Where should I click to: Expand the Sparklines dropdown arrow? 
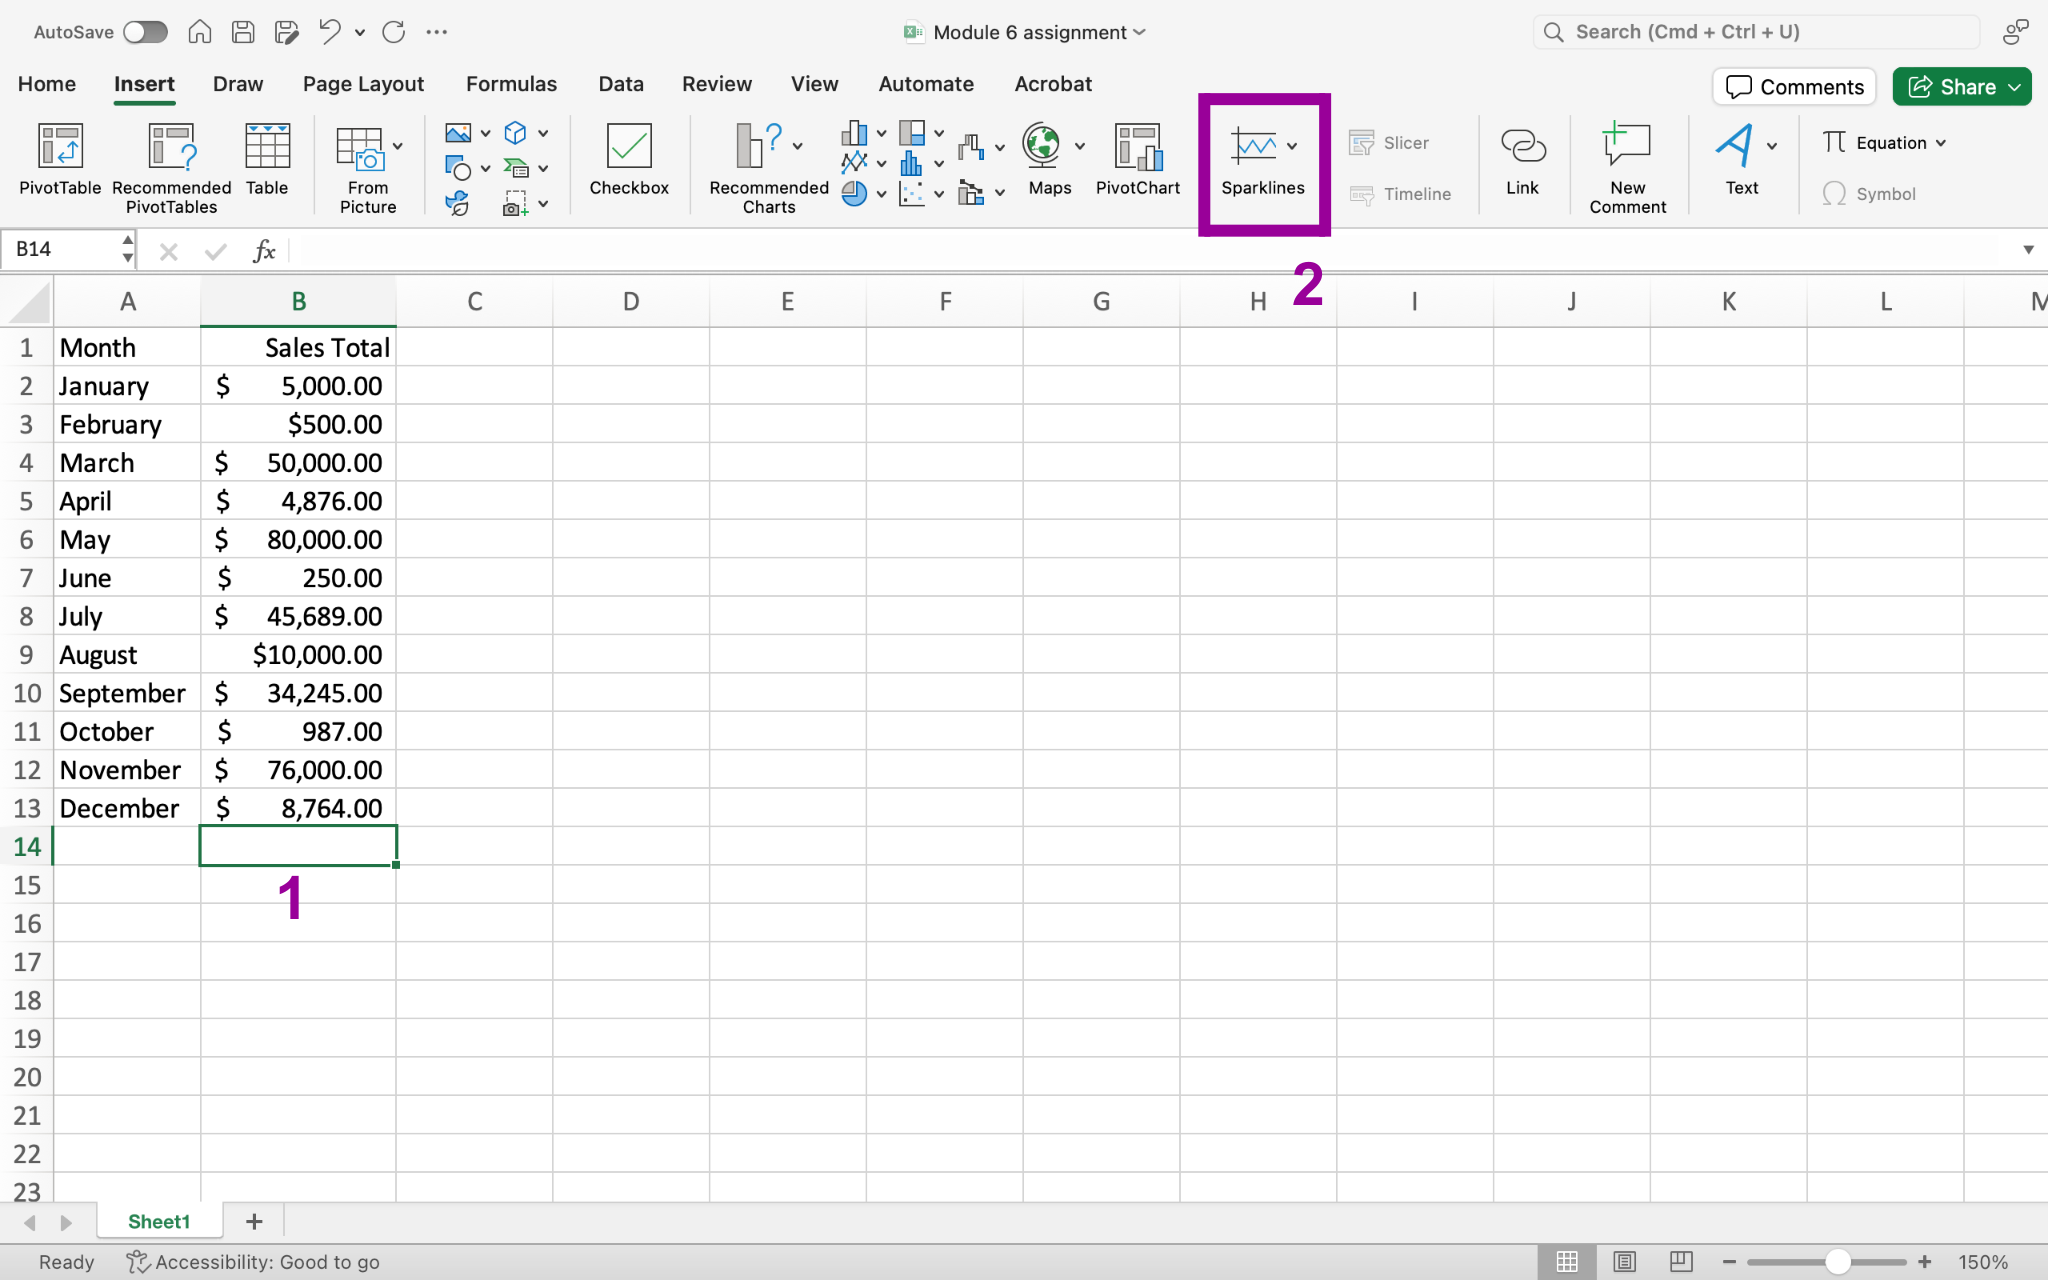coord(1292,147)
